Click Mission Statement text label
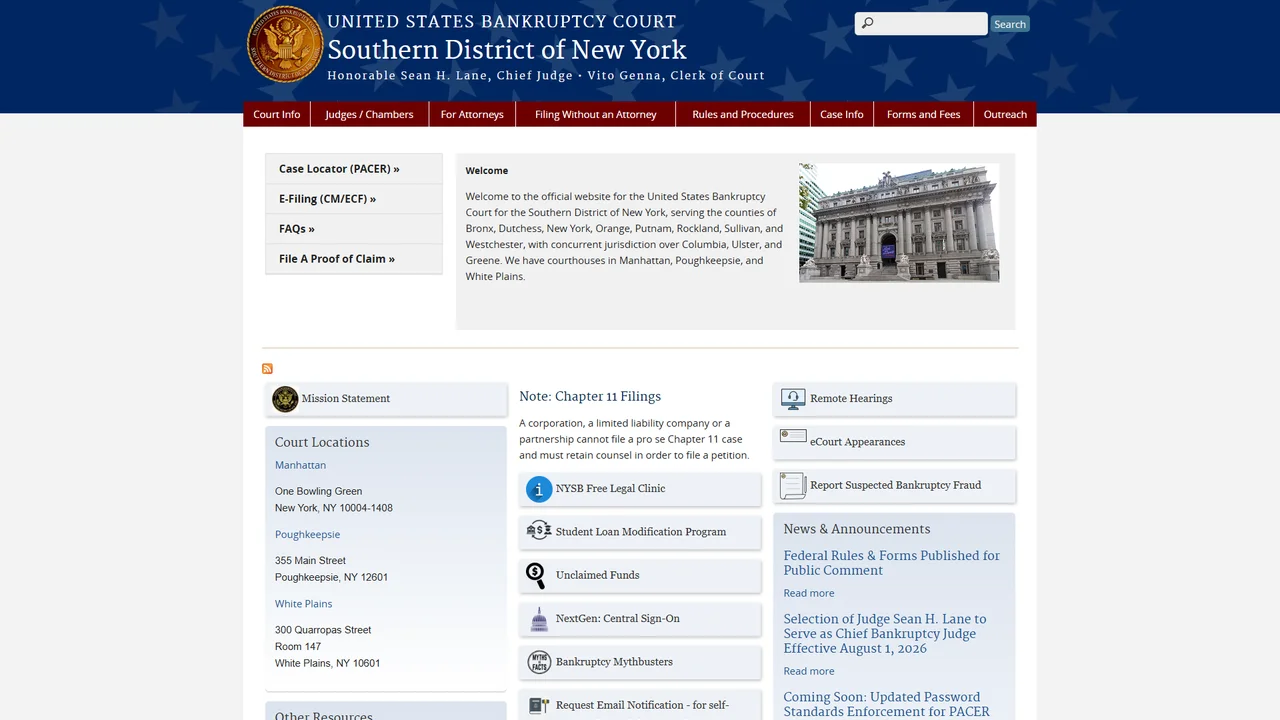This screenshot has width=1280, height=720. [346, 399]
